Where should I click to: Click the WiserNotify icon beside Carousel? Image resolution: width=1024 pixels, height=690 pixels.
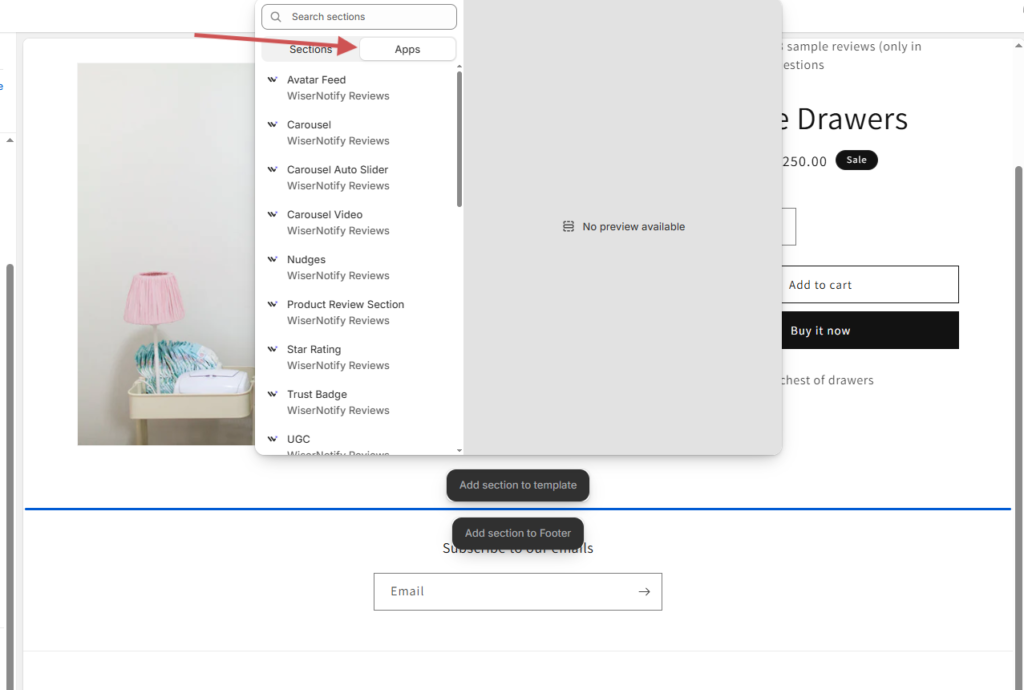click(x=273, y=125)
